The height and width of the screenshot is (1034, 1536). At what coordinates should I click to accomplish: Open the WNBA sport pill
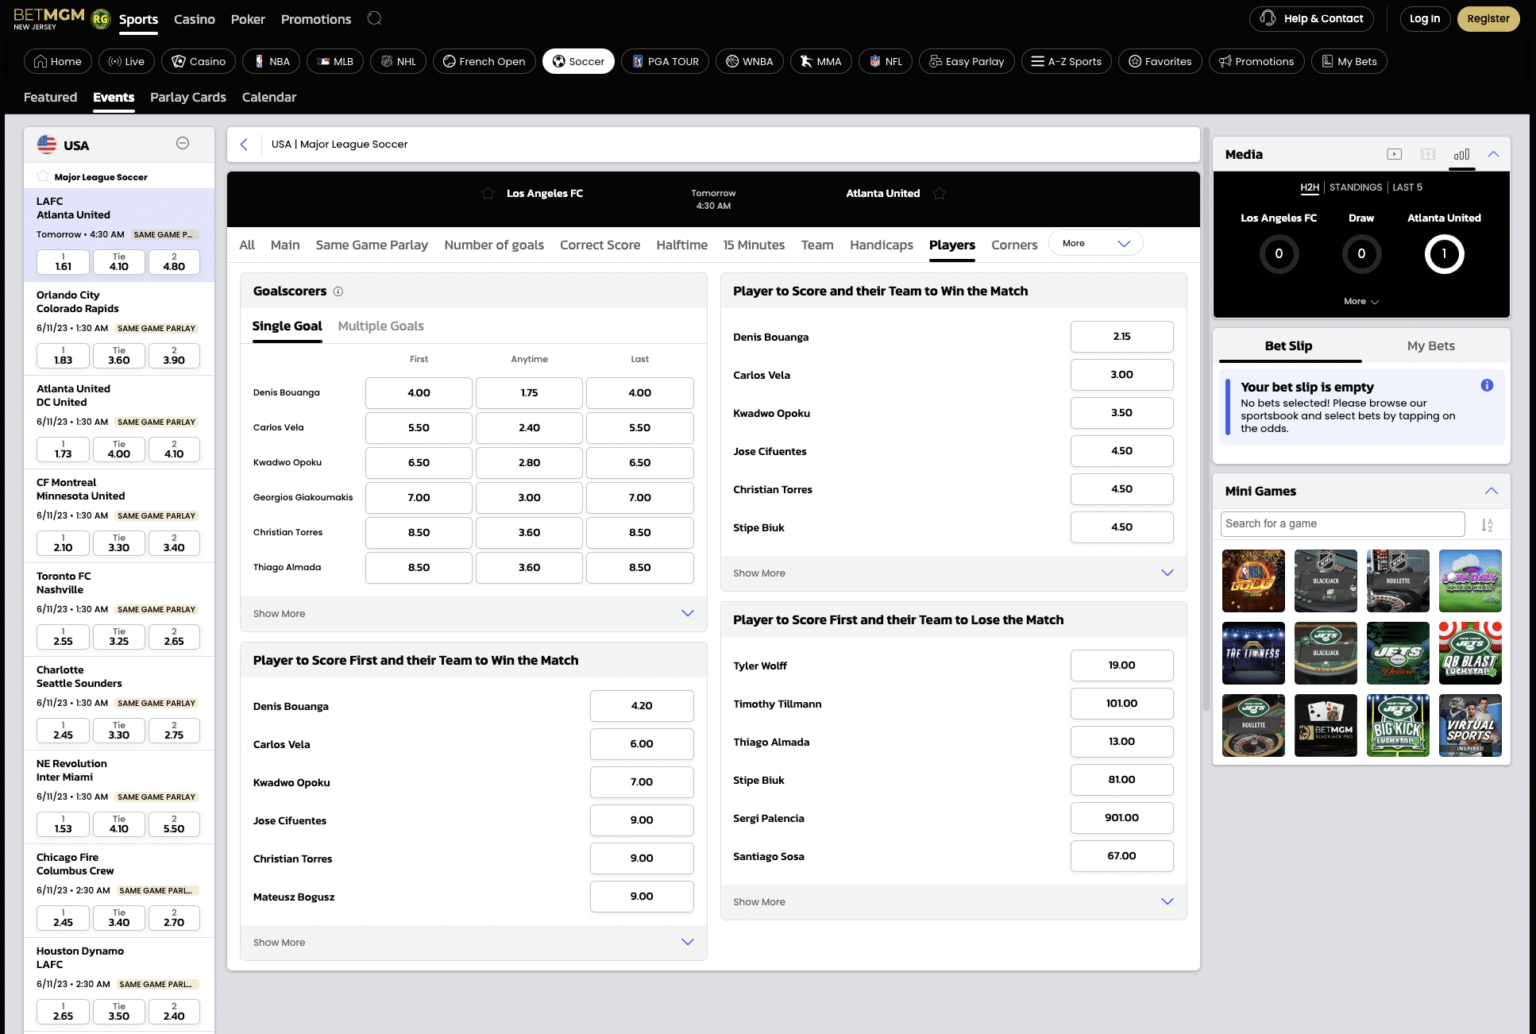pos(750,61)
